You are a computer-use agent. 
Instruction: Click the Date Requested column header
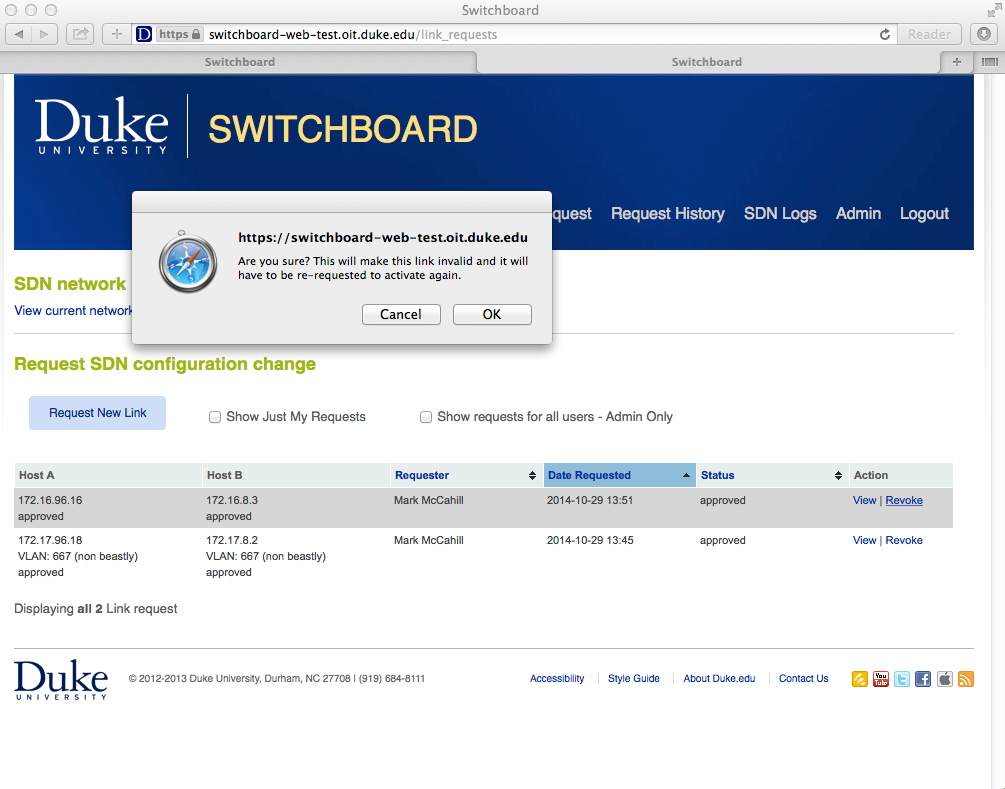[619, 475]
